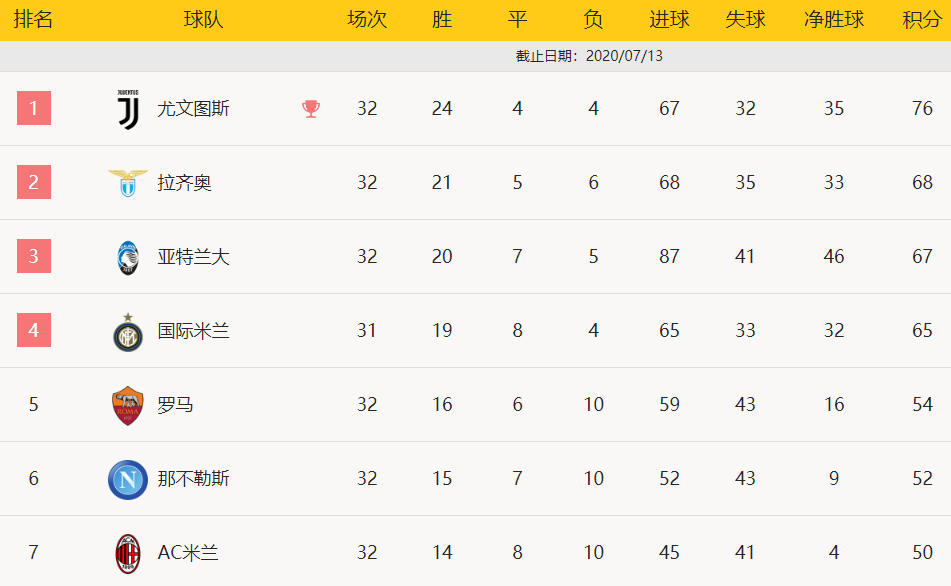Image resolution: width=951 pixels, height=586 pixels.
Task: Click the 进球 column header
Action: point(670,19)
